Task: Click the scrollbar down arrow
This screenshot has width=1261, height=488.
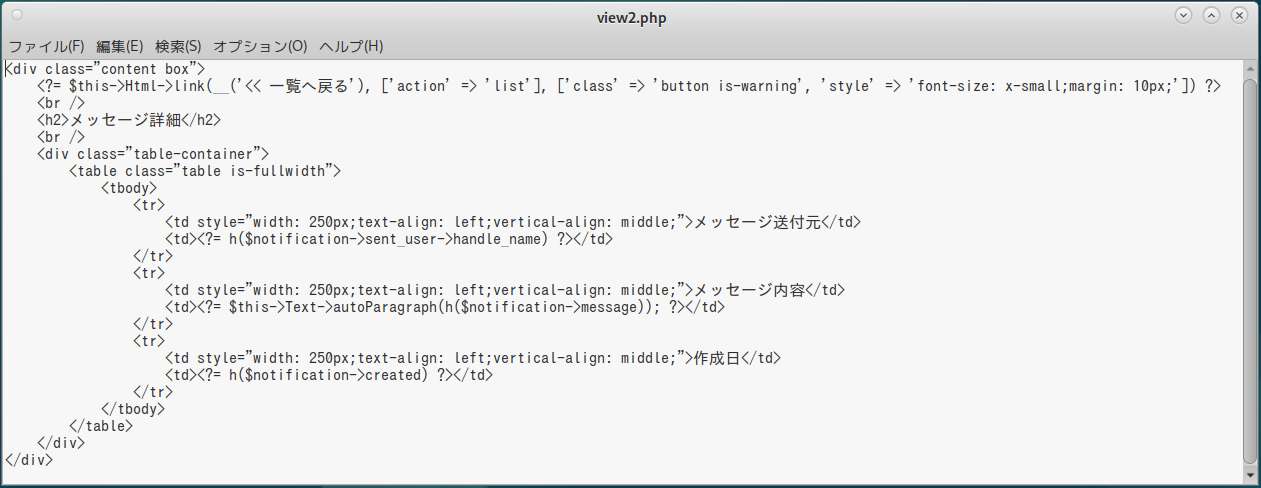Action: [x=1250, y=471]
